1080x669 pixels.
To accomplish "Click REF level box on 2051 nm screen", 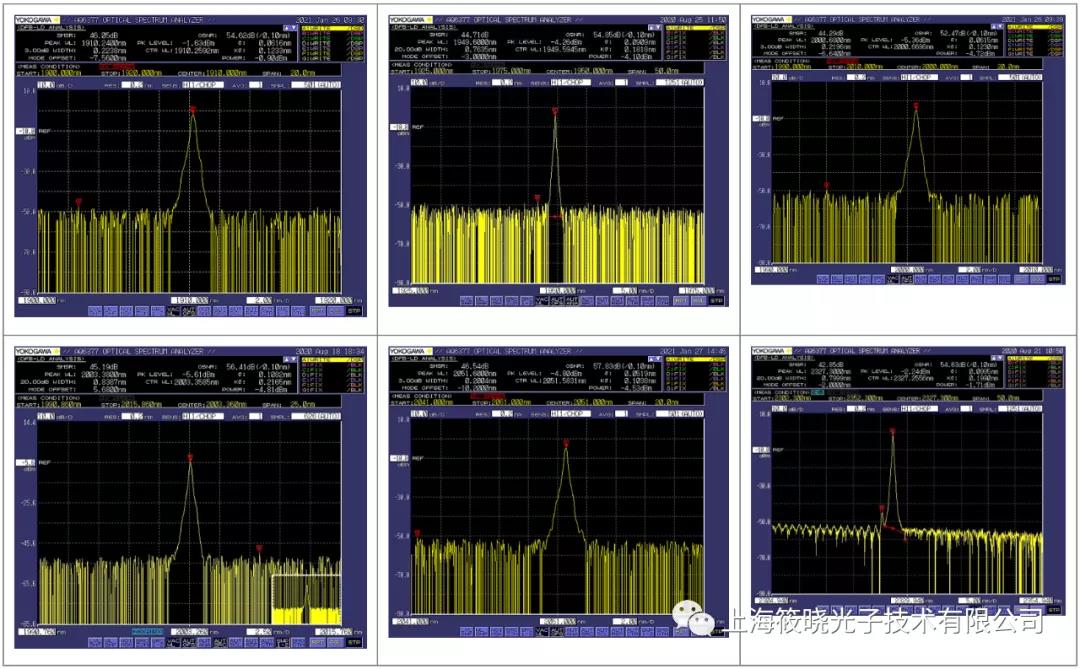I will (399, 458).
